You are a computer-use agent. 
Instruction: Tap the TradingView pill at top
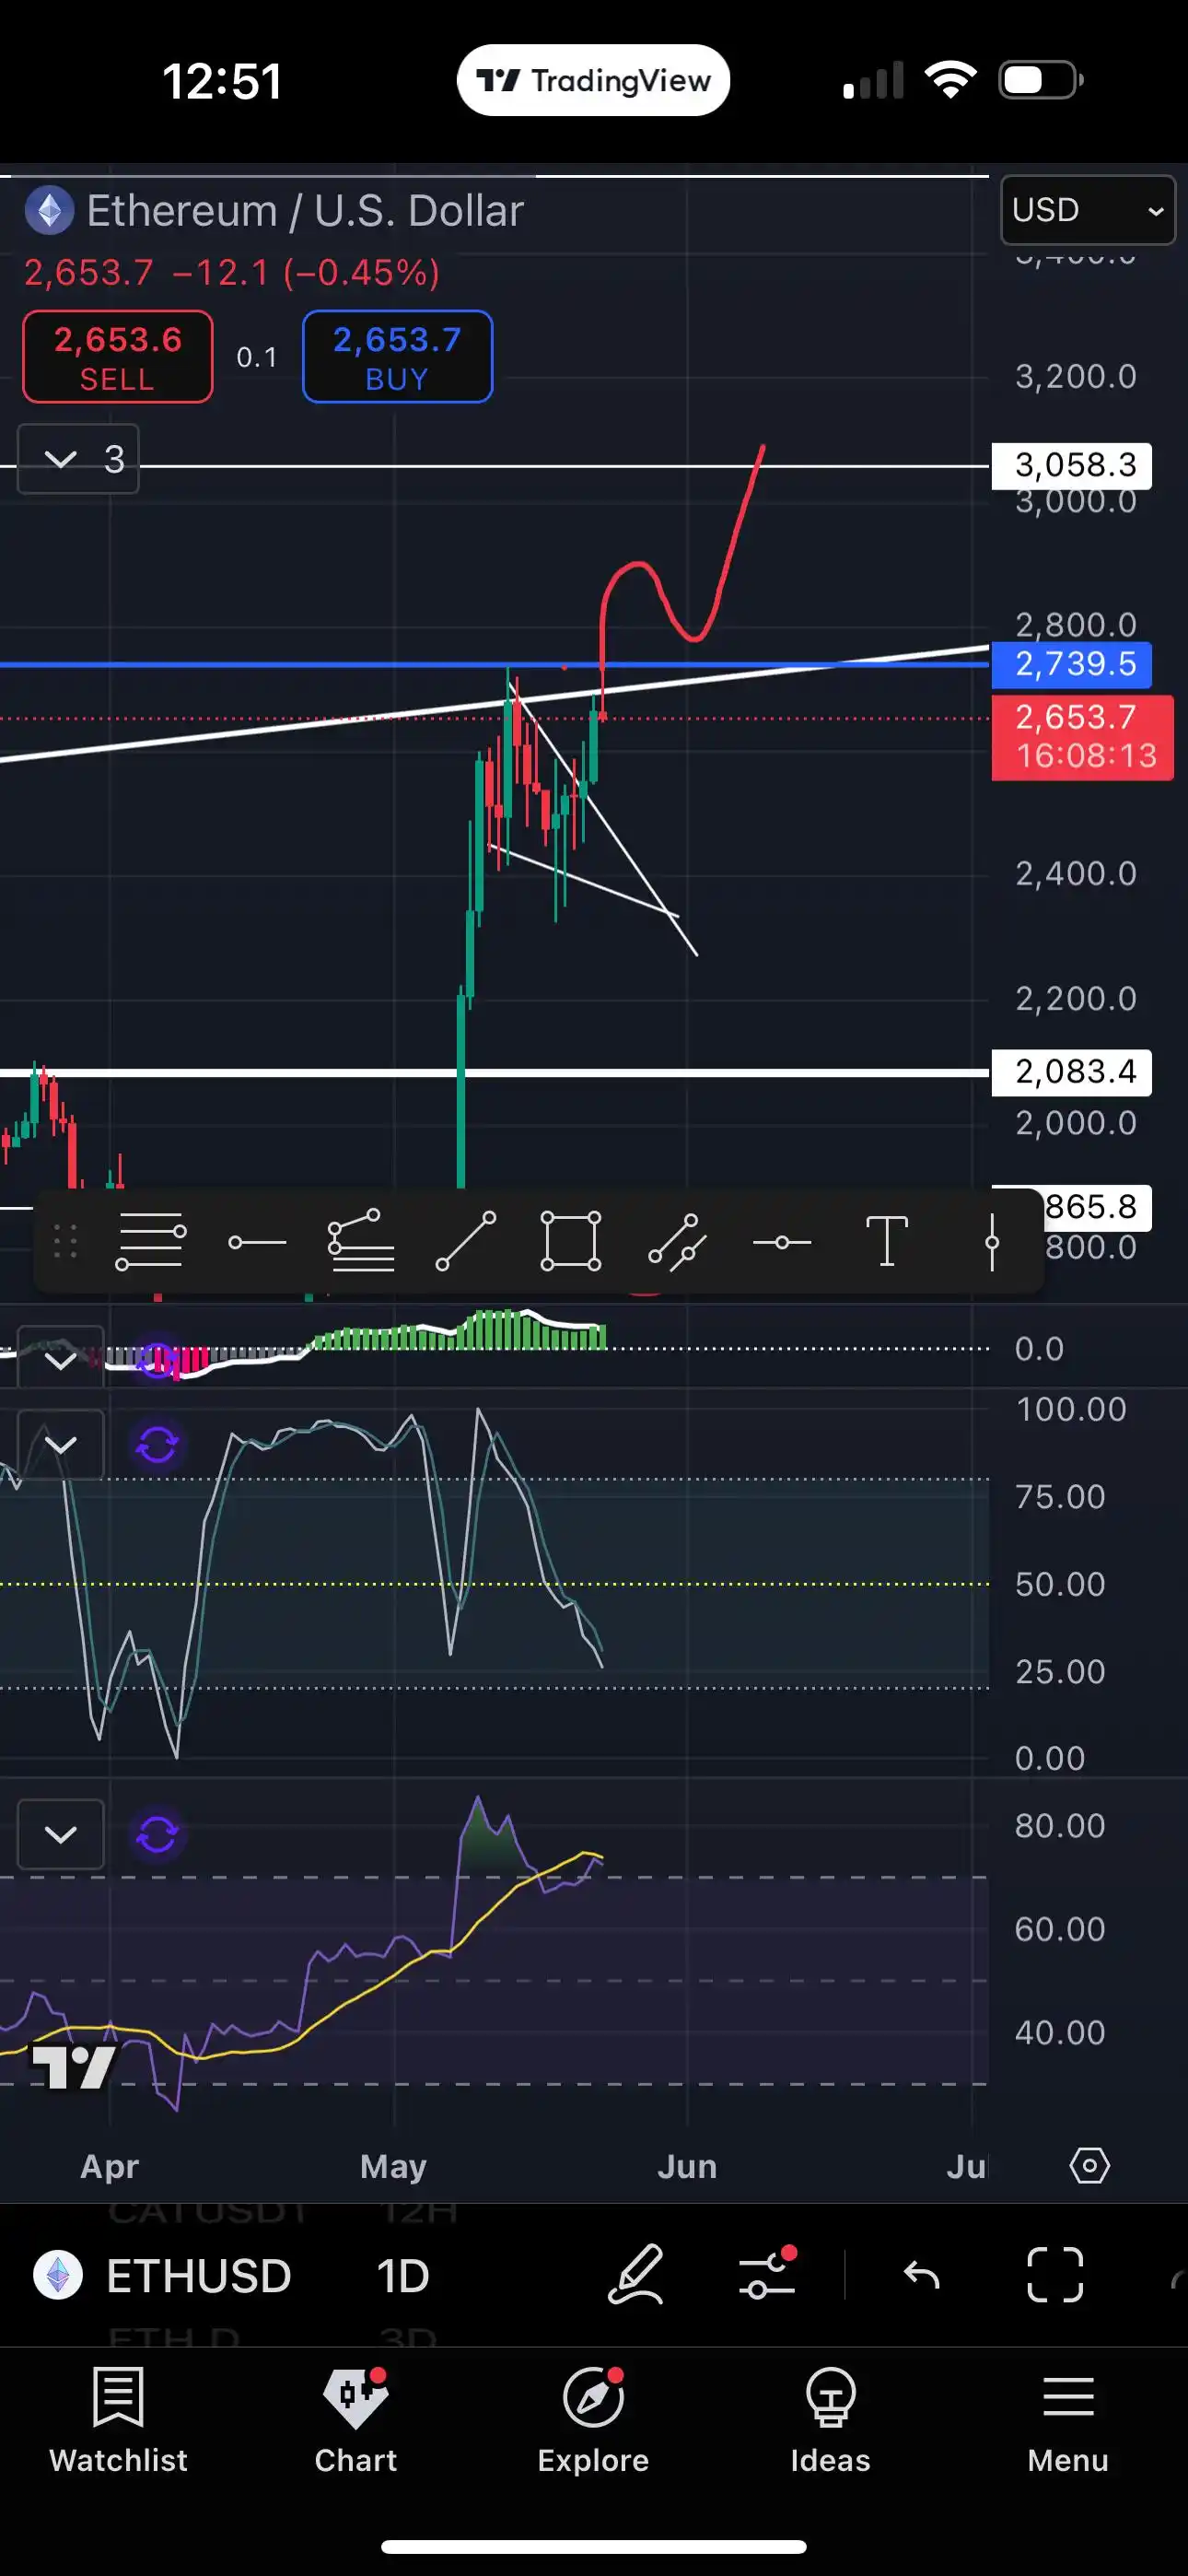(x=593, y=80)
